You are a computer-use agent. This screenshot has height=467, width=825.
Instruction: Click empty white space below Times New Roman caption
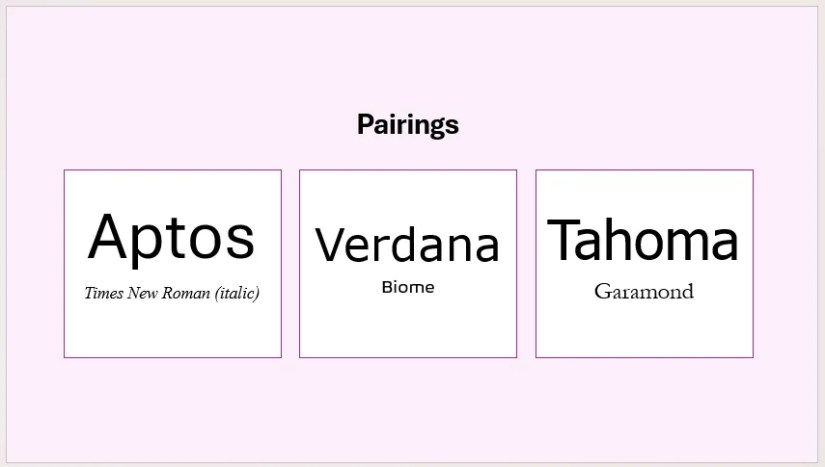pos(172,330)
